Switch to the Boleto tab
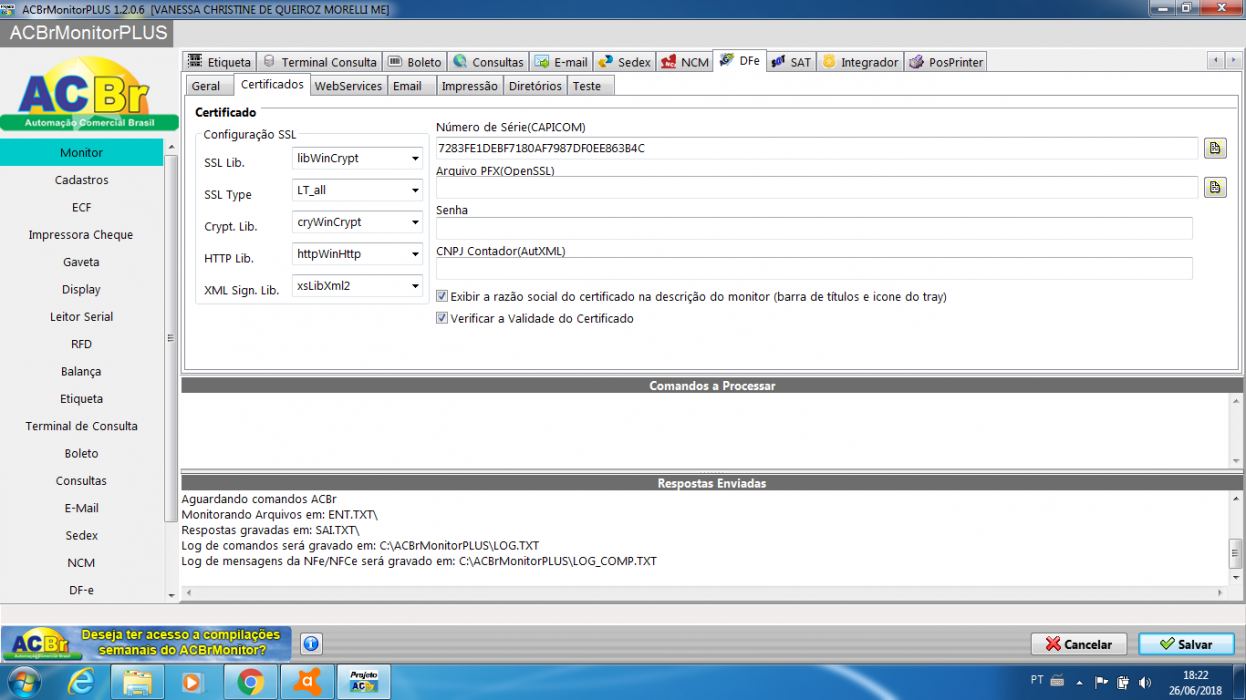The height and width of the screenshot is (700, 1246). tap(414, 62)
